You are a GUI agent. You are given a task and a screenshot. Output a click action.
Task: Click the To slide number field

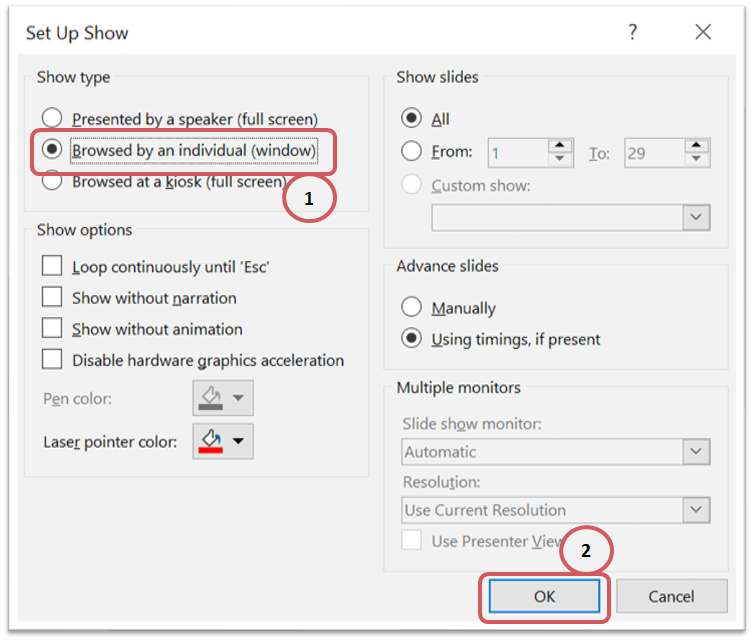[654, 153]
